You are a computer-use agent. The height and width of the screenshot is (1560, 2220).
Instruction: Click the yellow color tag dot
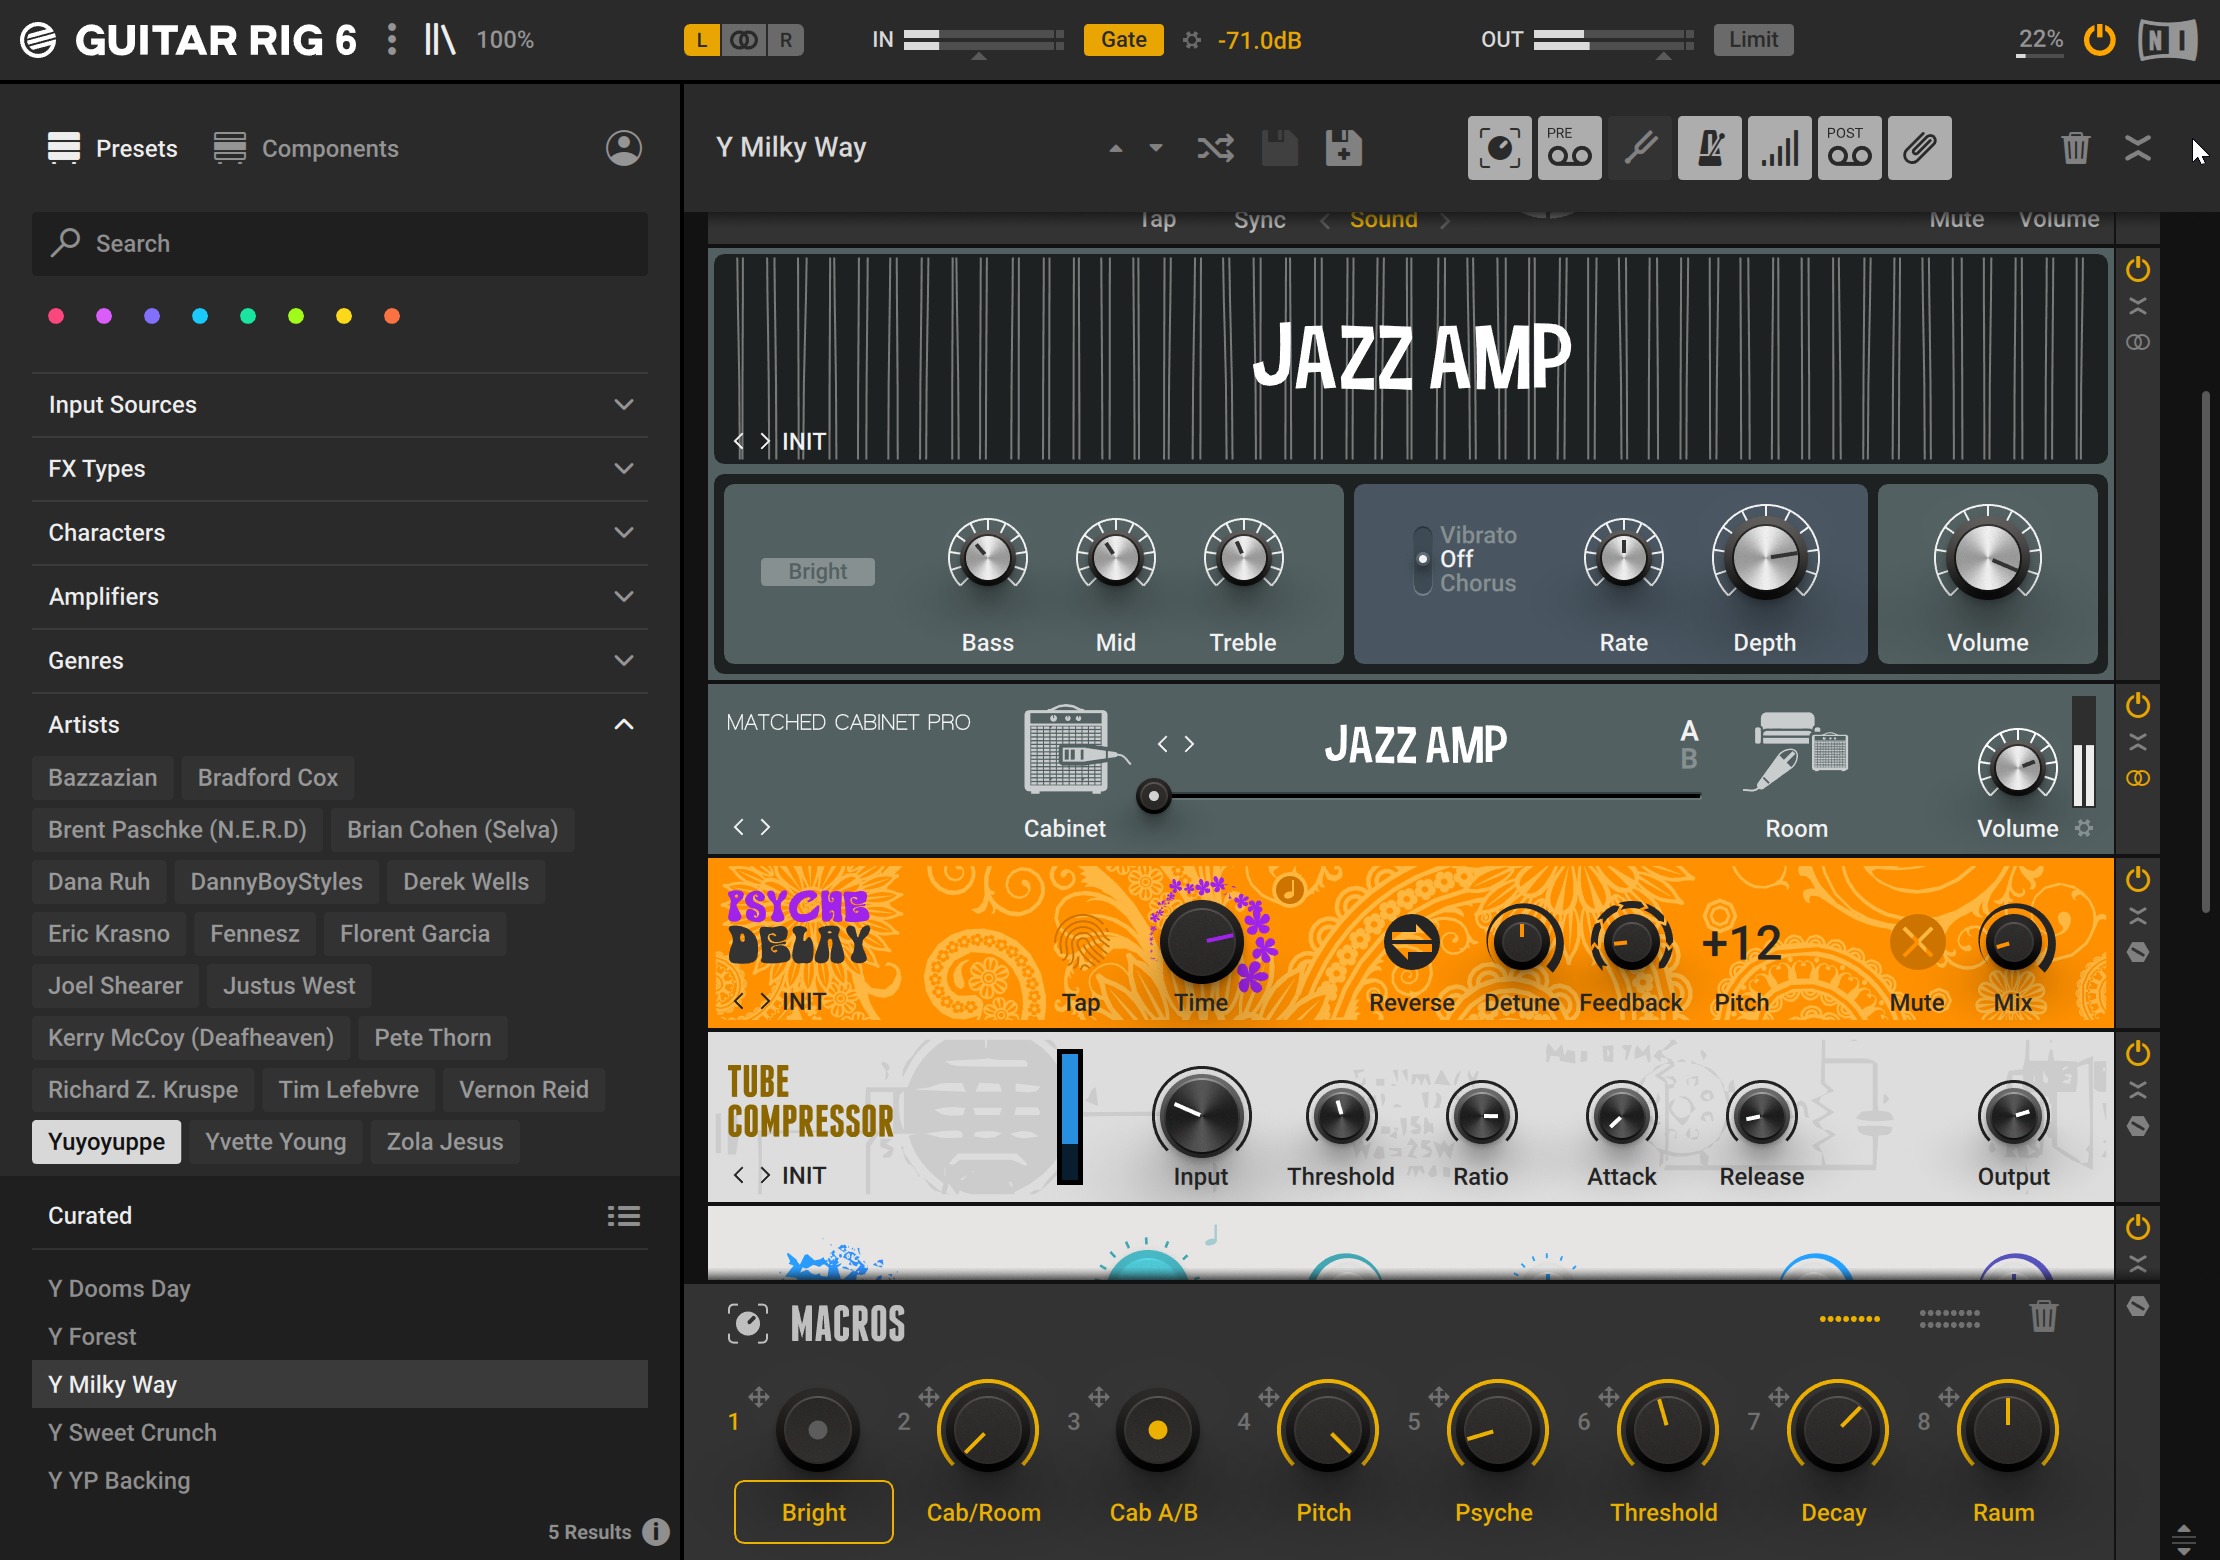tap(344, 316)
